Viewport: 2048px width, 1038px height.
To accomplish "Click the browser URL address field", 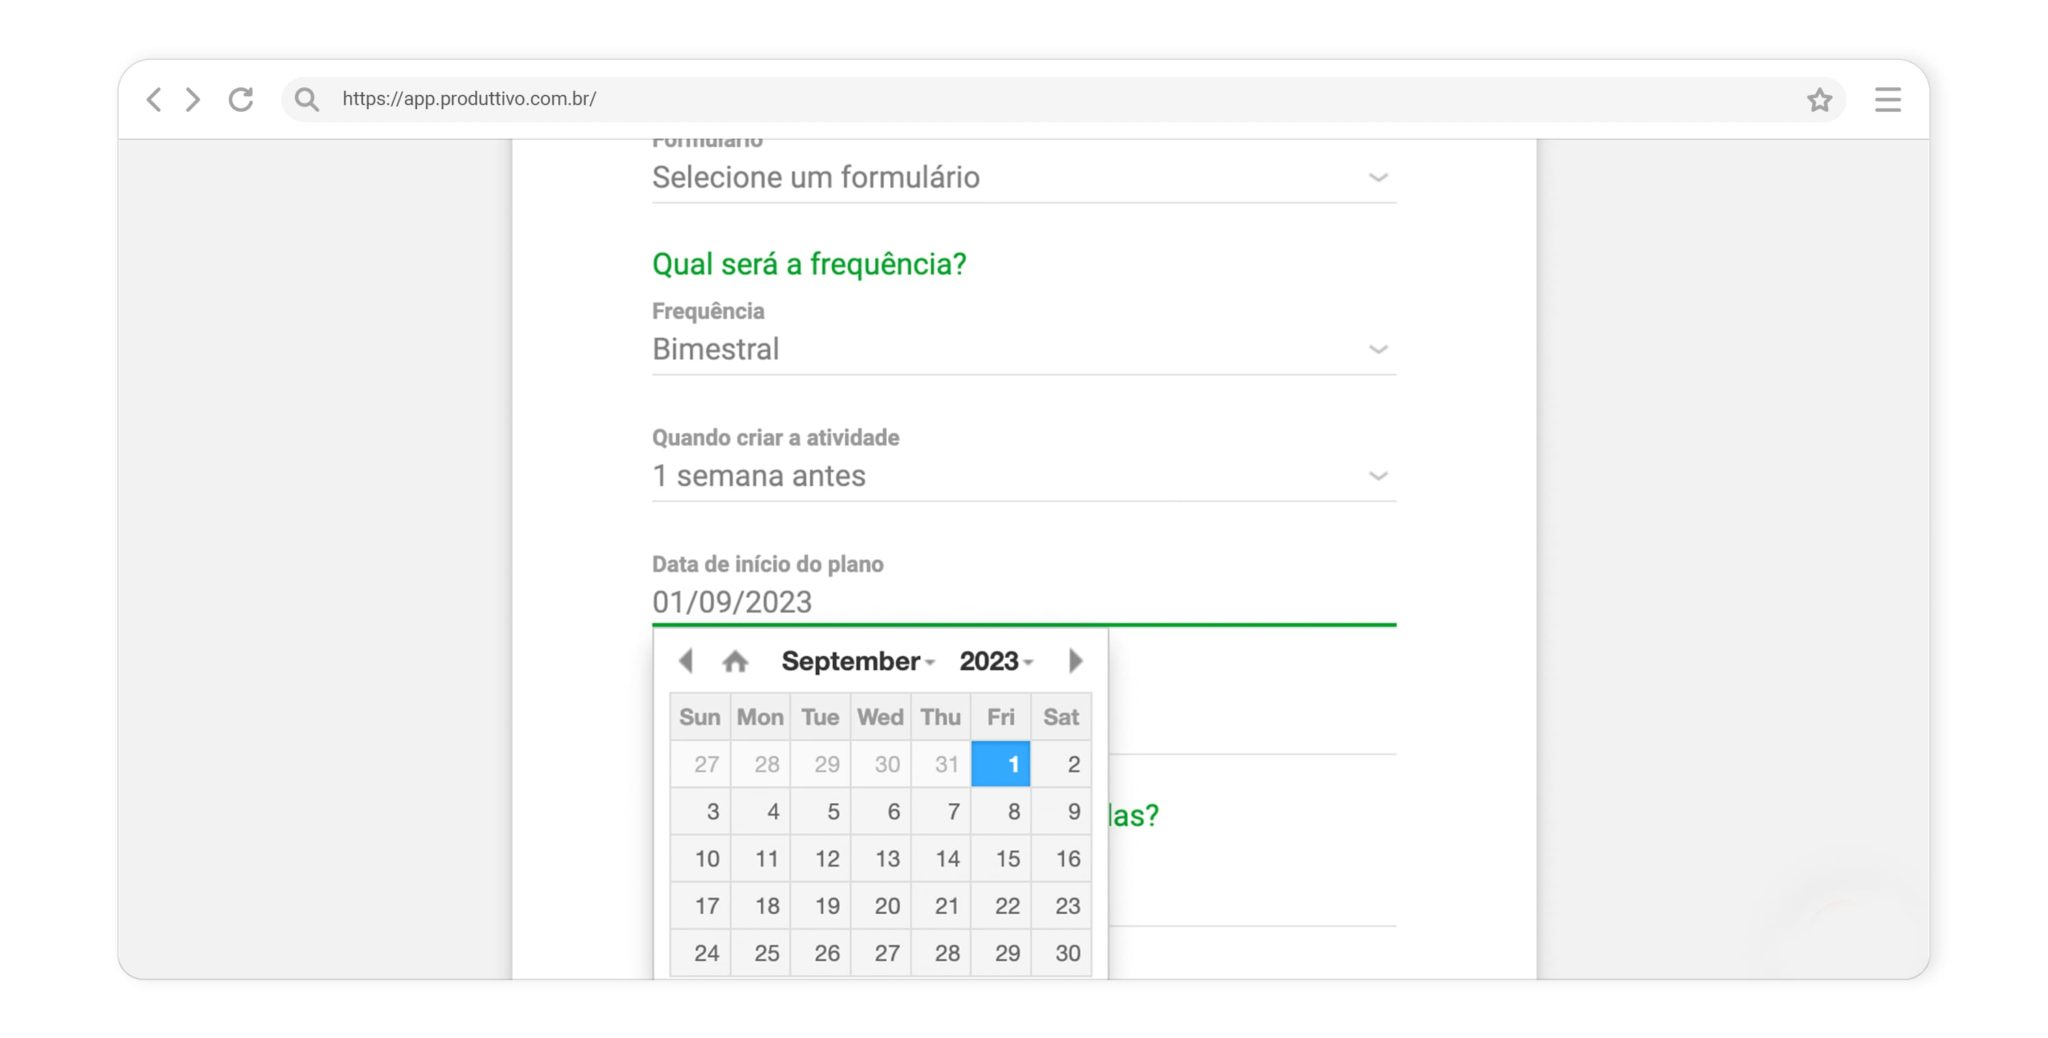I will point(1000,99).
